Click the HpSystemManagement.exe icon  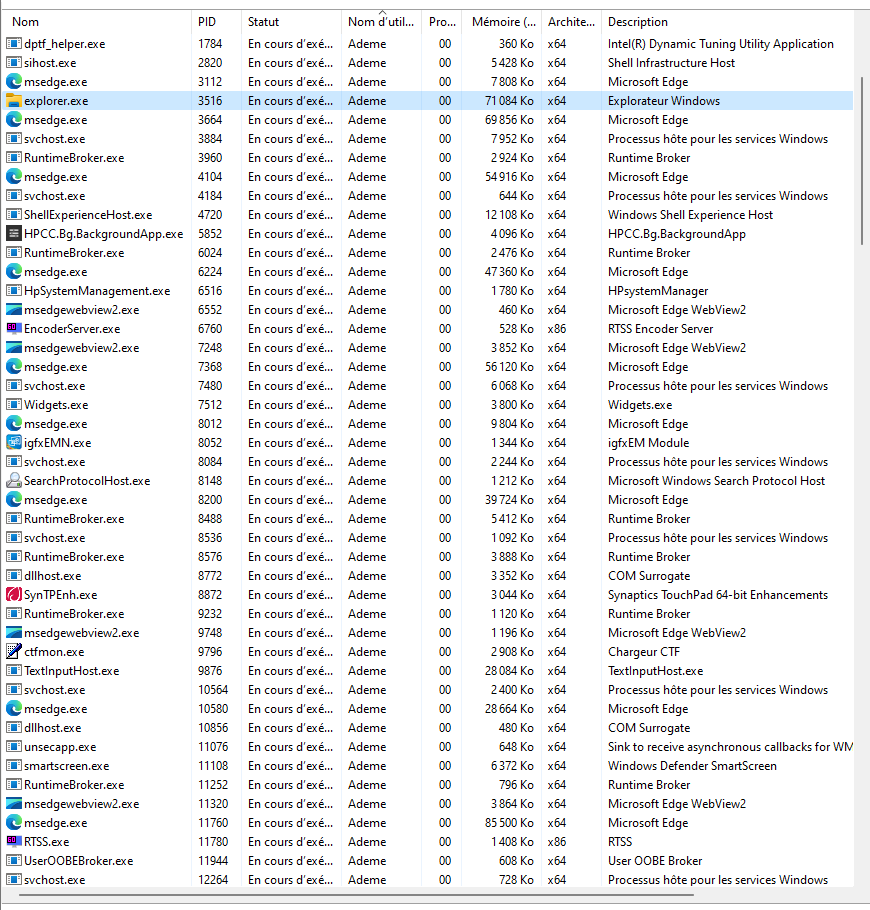(13, 291)
